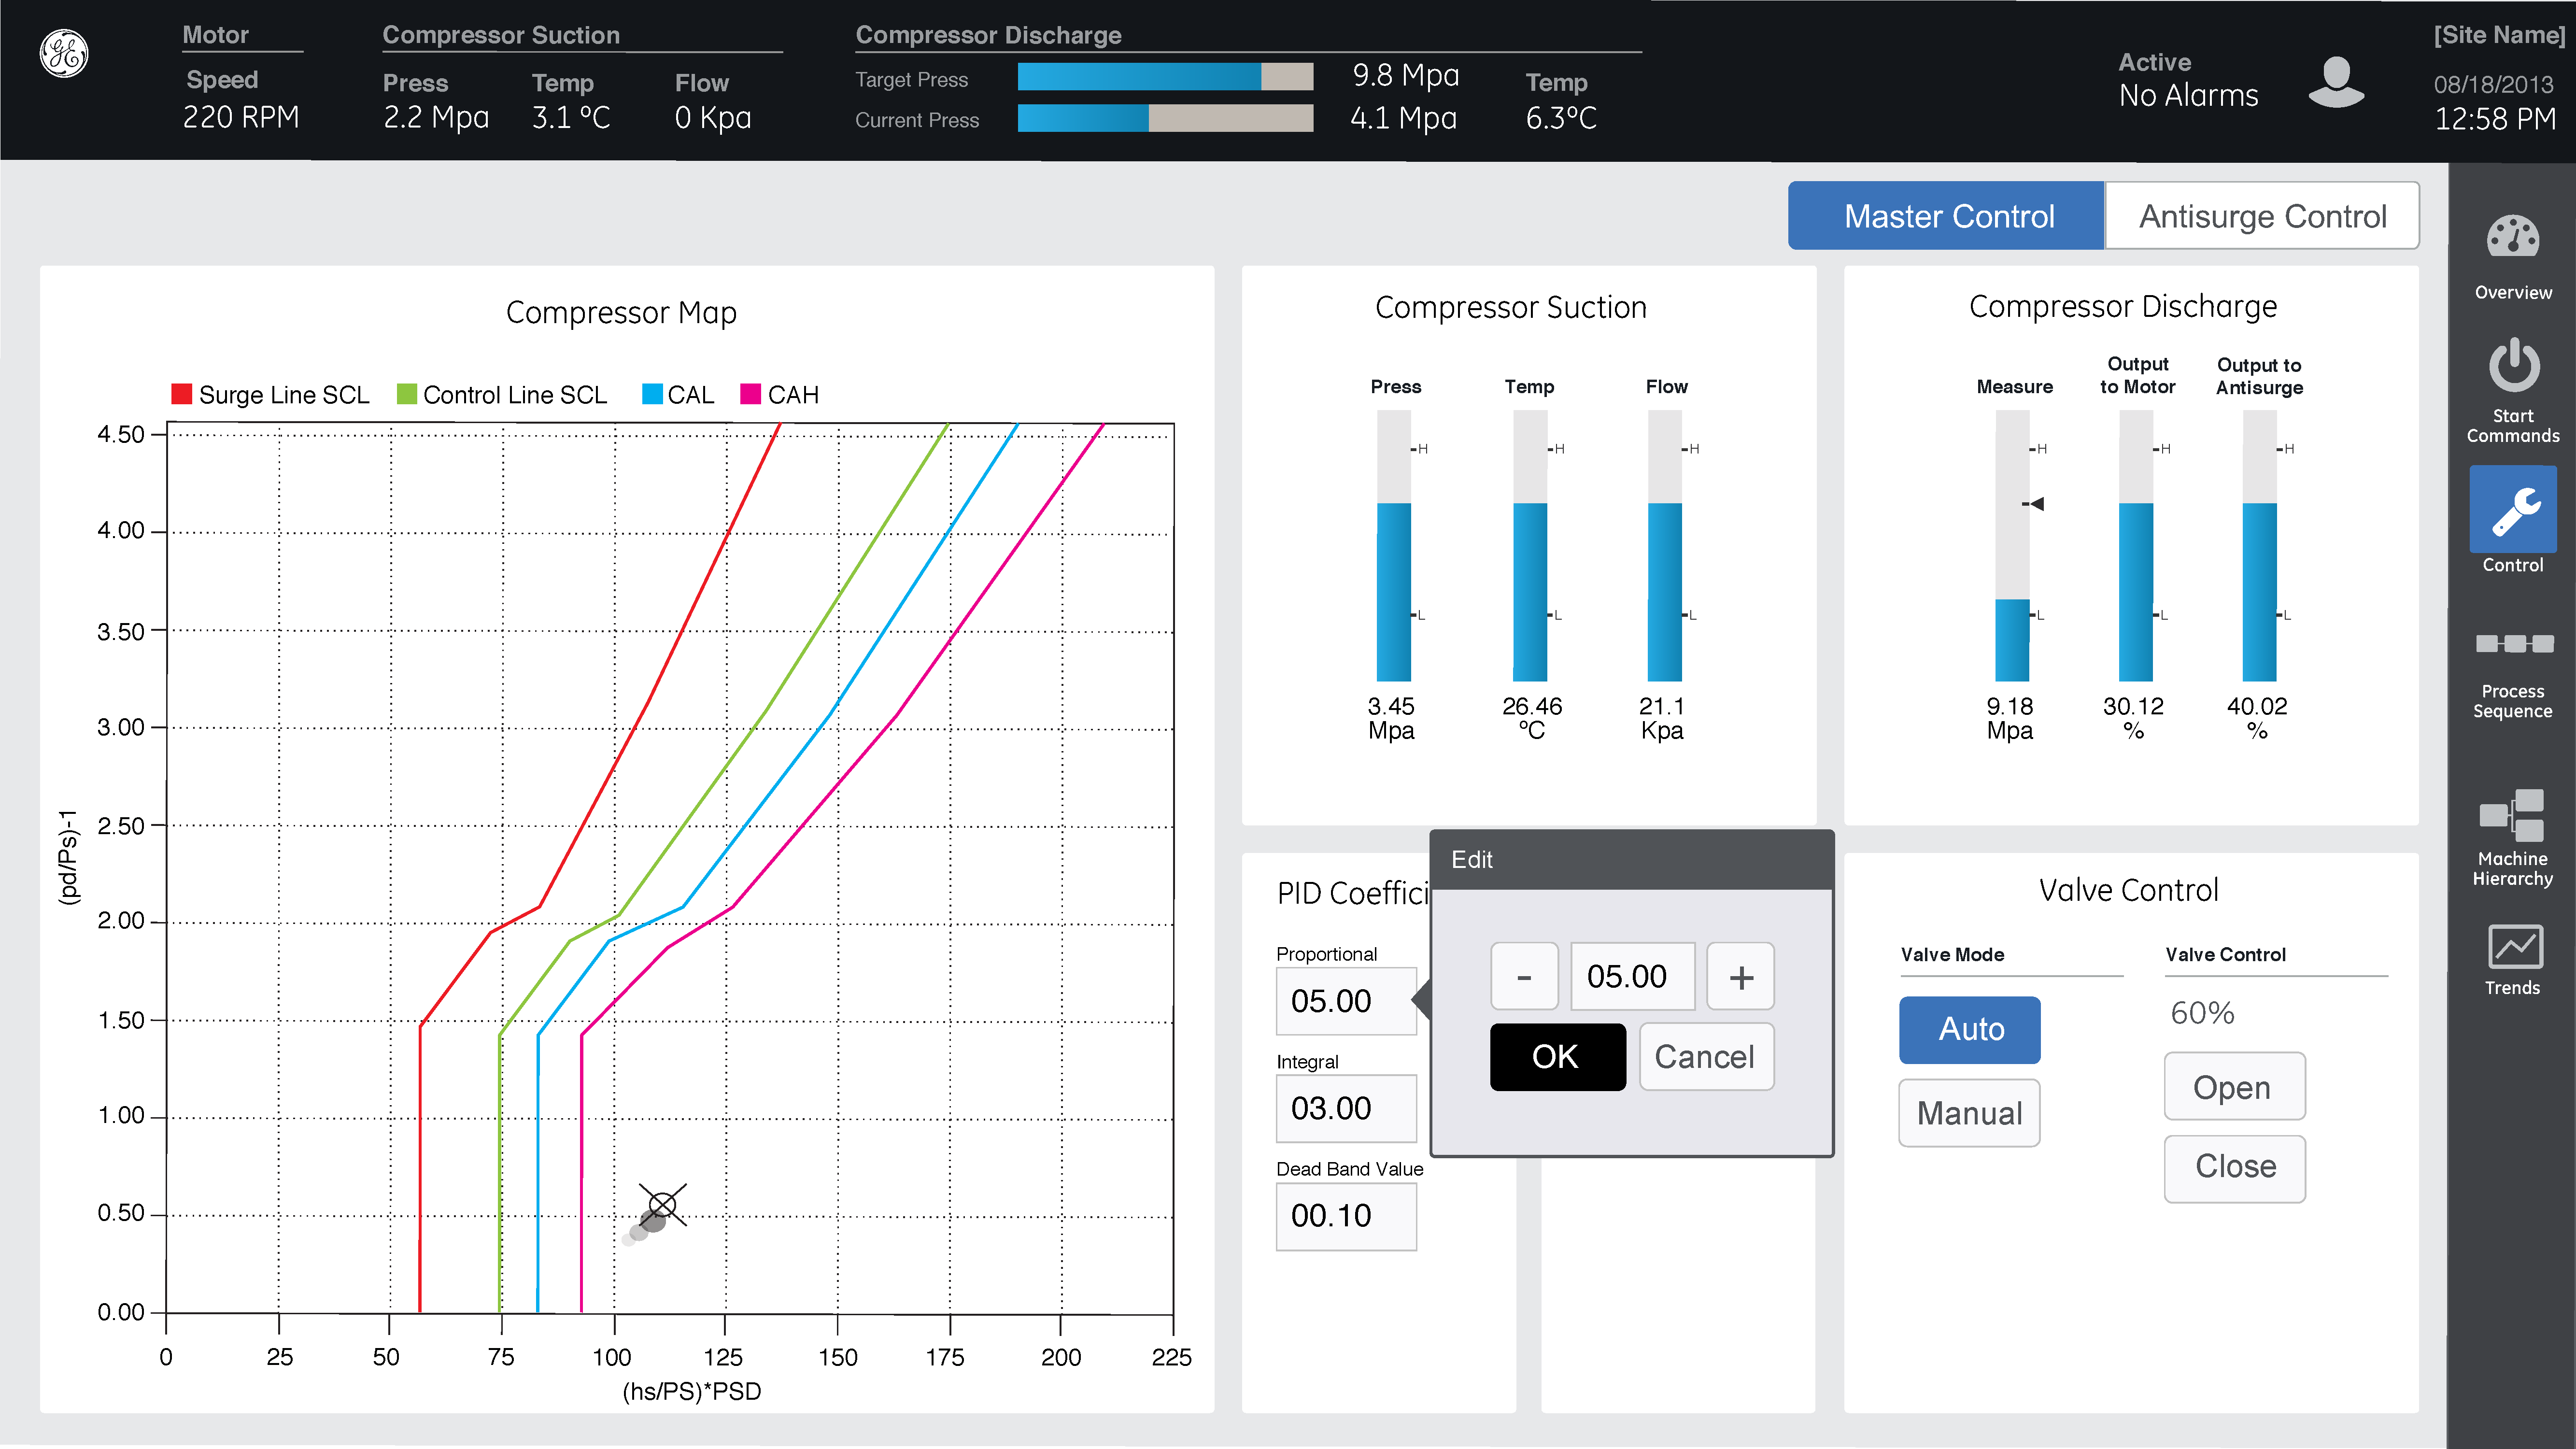Click the blue CAL legend swatch
The image size is (2576, 1449).
coord(652,393)
